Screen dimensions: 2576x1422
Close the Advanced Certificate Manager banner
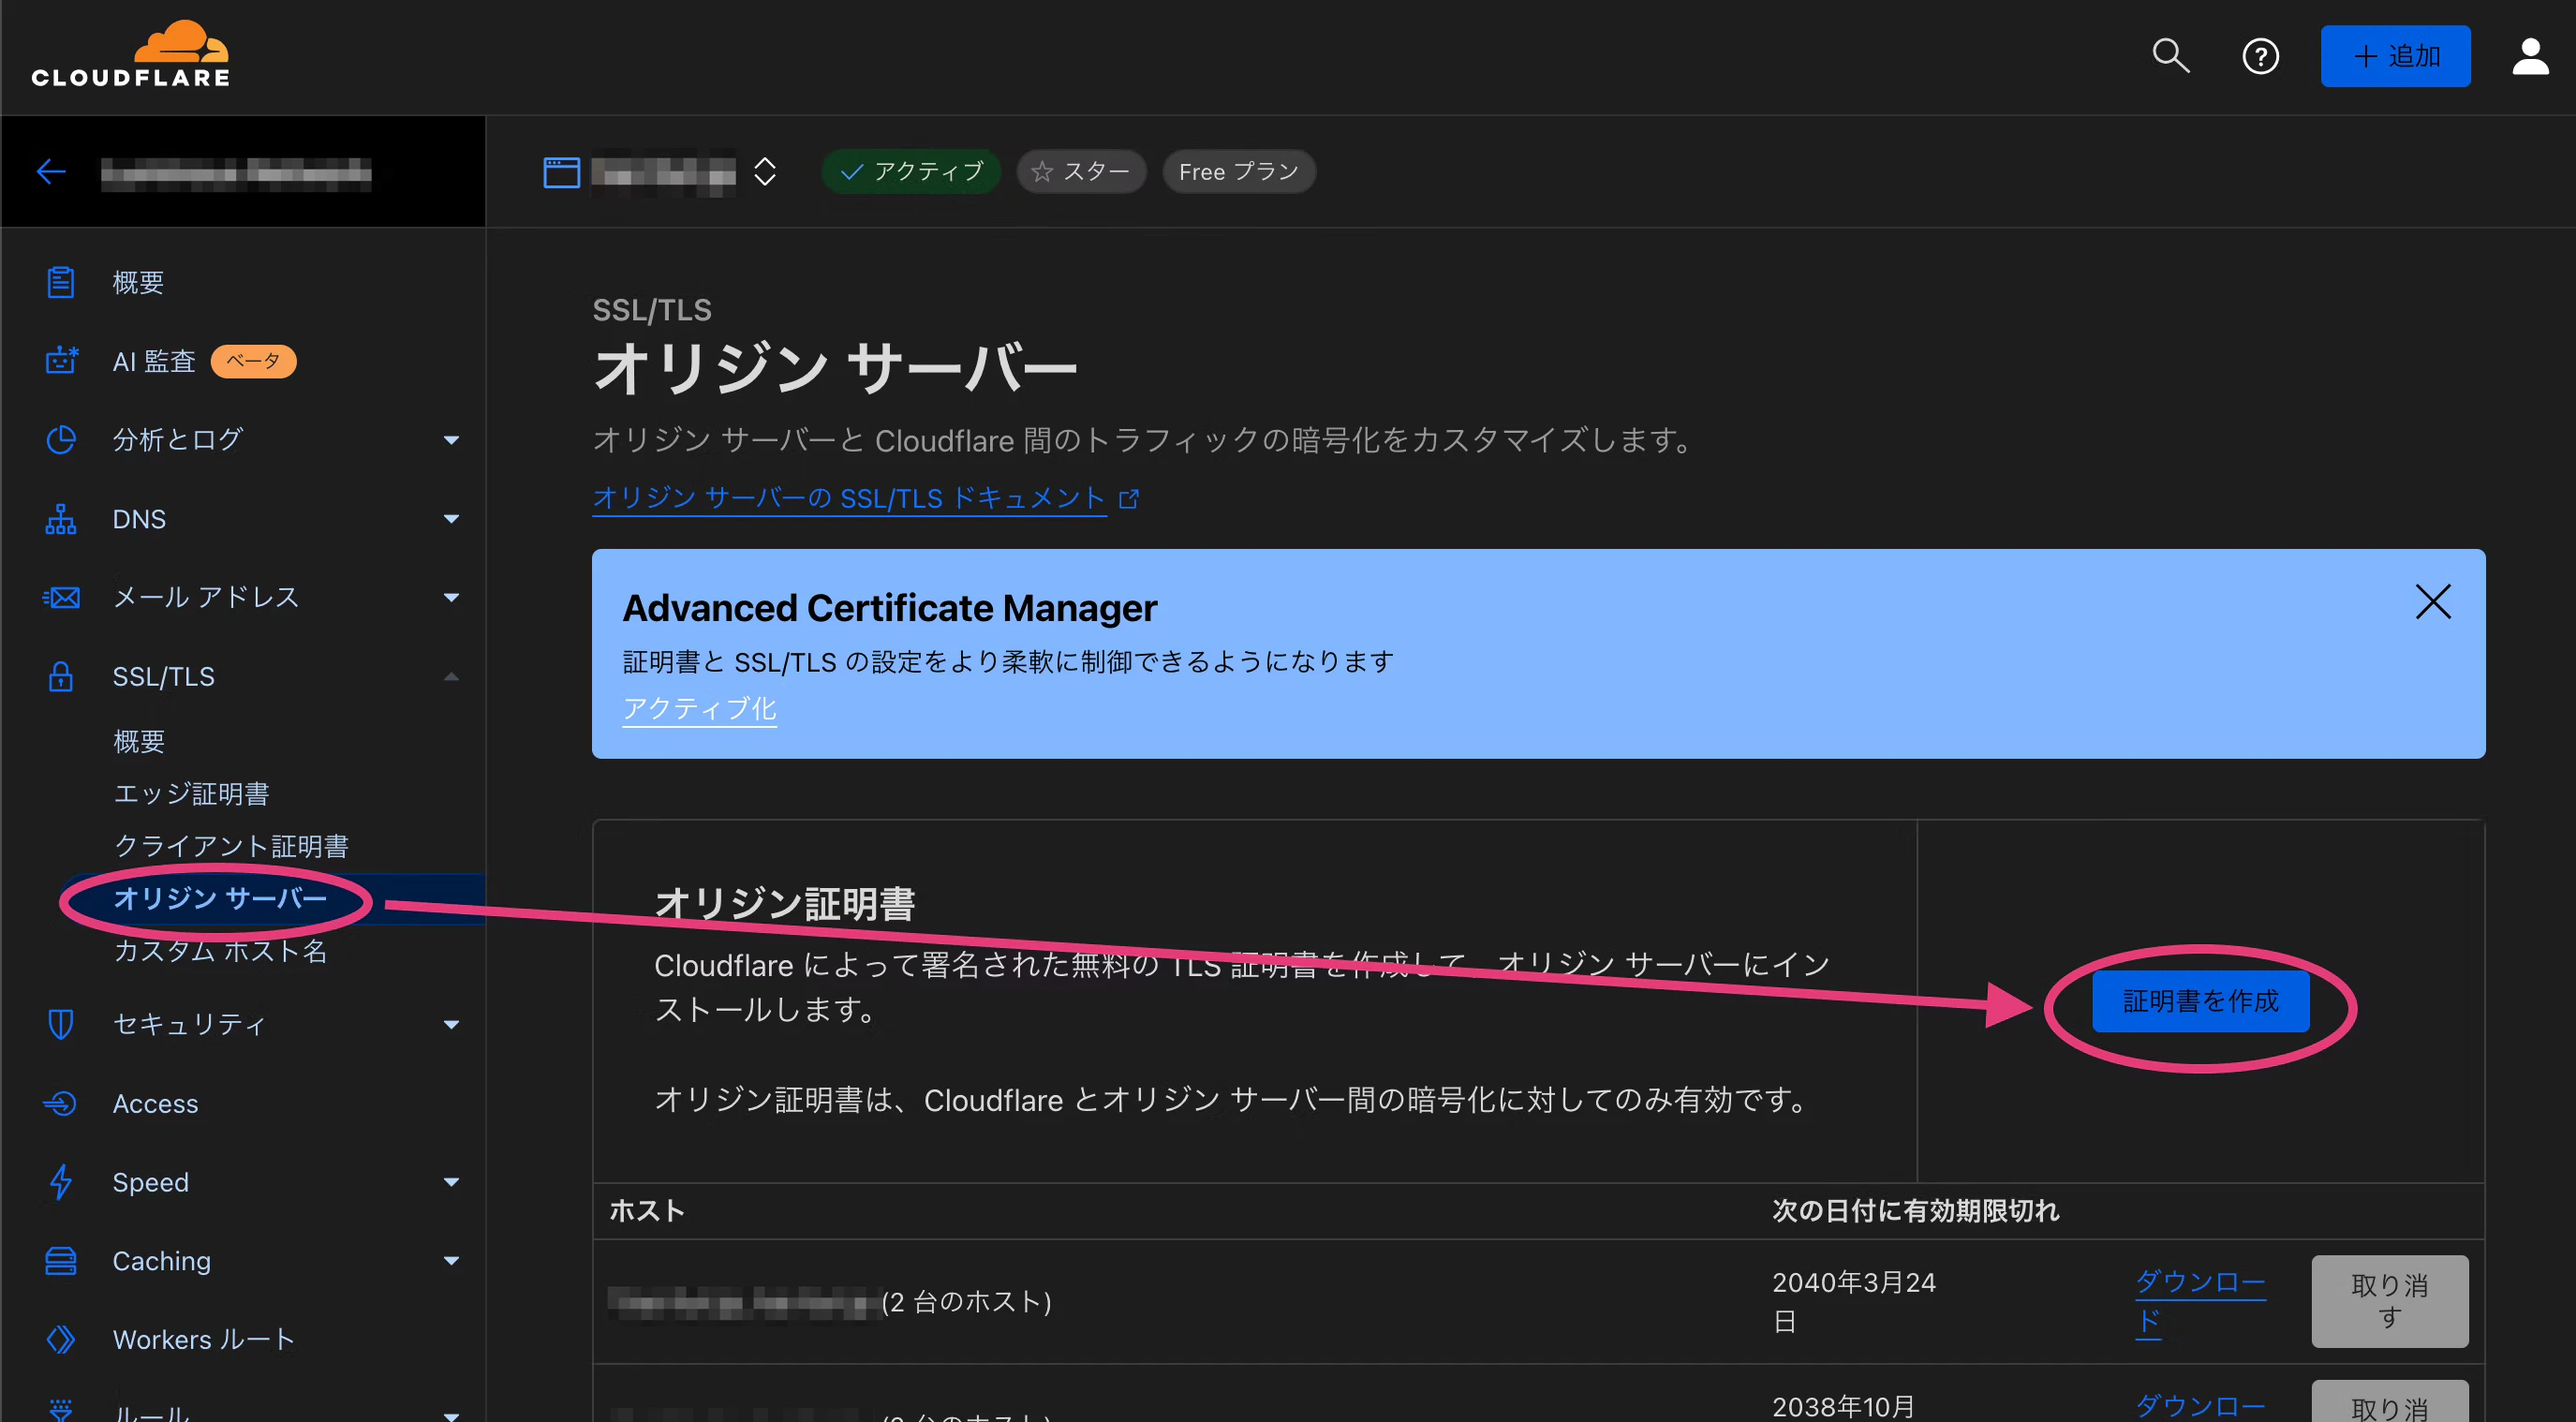point(2432,602)
